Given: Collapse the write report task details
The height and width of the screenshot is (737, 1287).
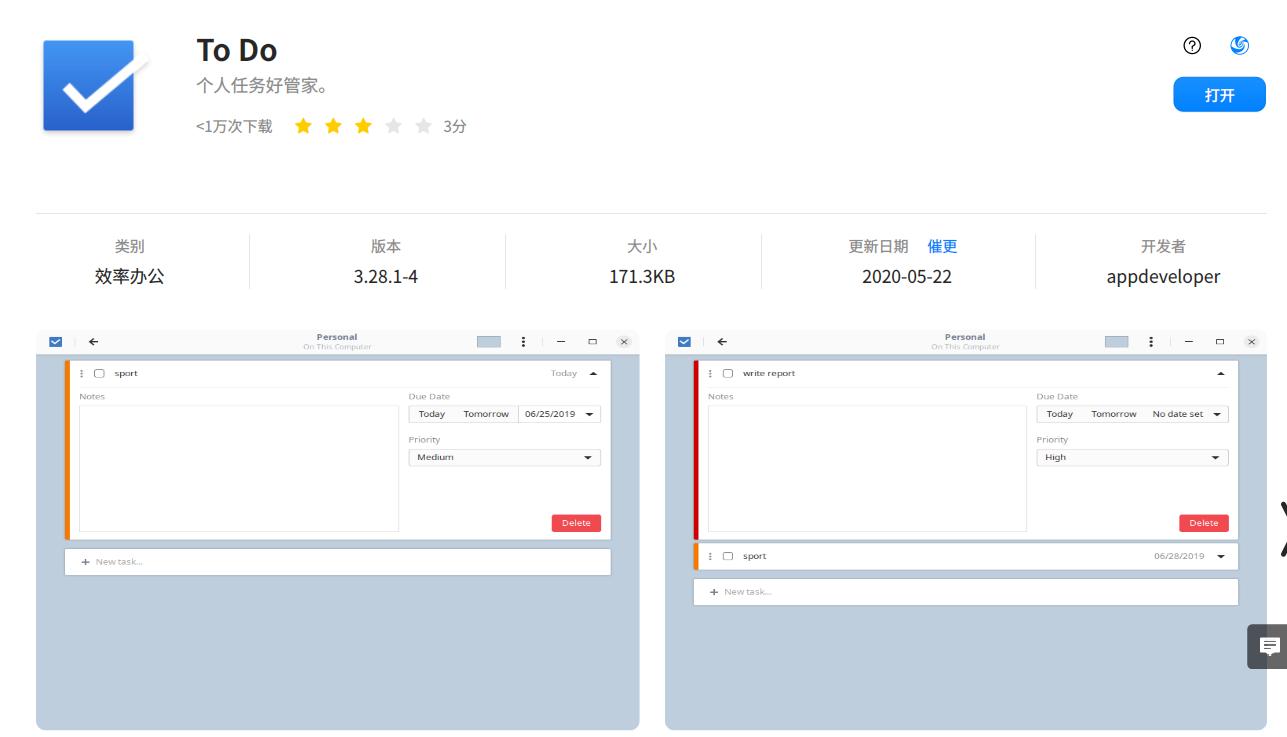Looking at the screenshot, I should [1220, 373].
